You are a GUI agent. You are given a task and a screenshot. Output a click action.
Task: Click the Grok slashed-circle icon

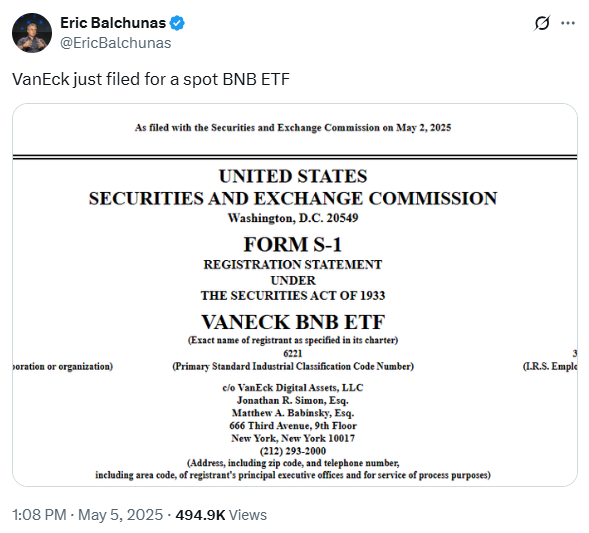point(542,23)
